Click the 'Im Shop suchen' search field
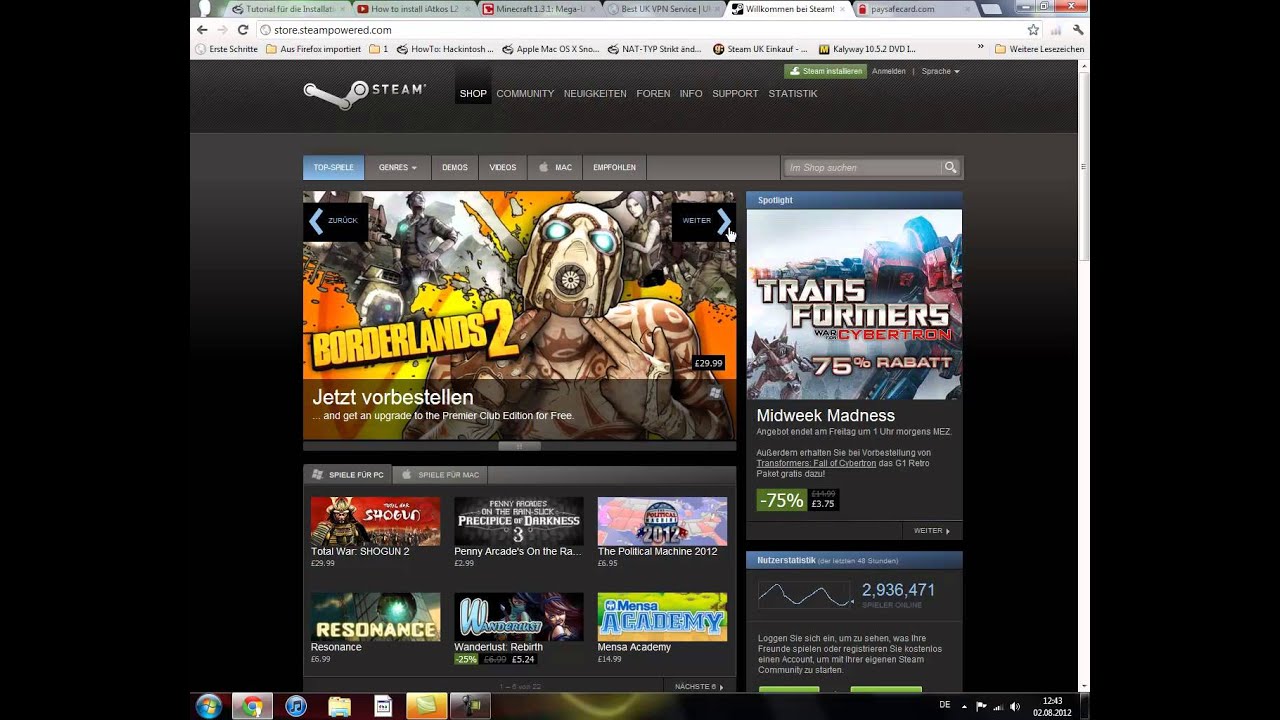The width and height of the screenshot is (1280, 720). (863, 167)
